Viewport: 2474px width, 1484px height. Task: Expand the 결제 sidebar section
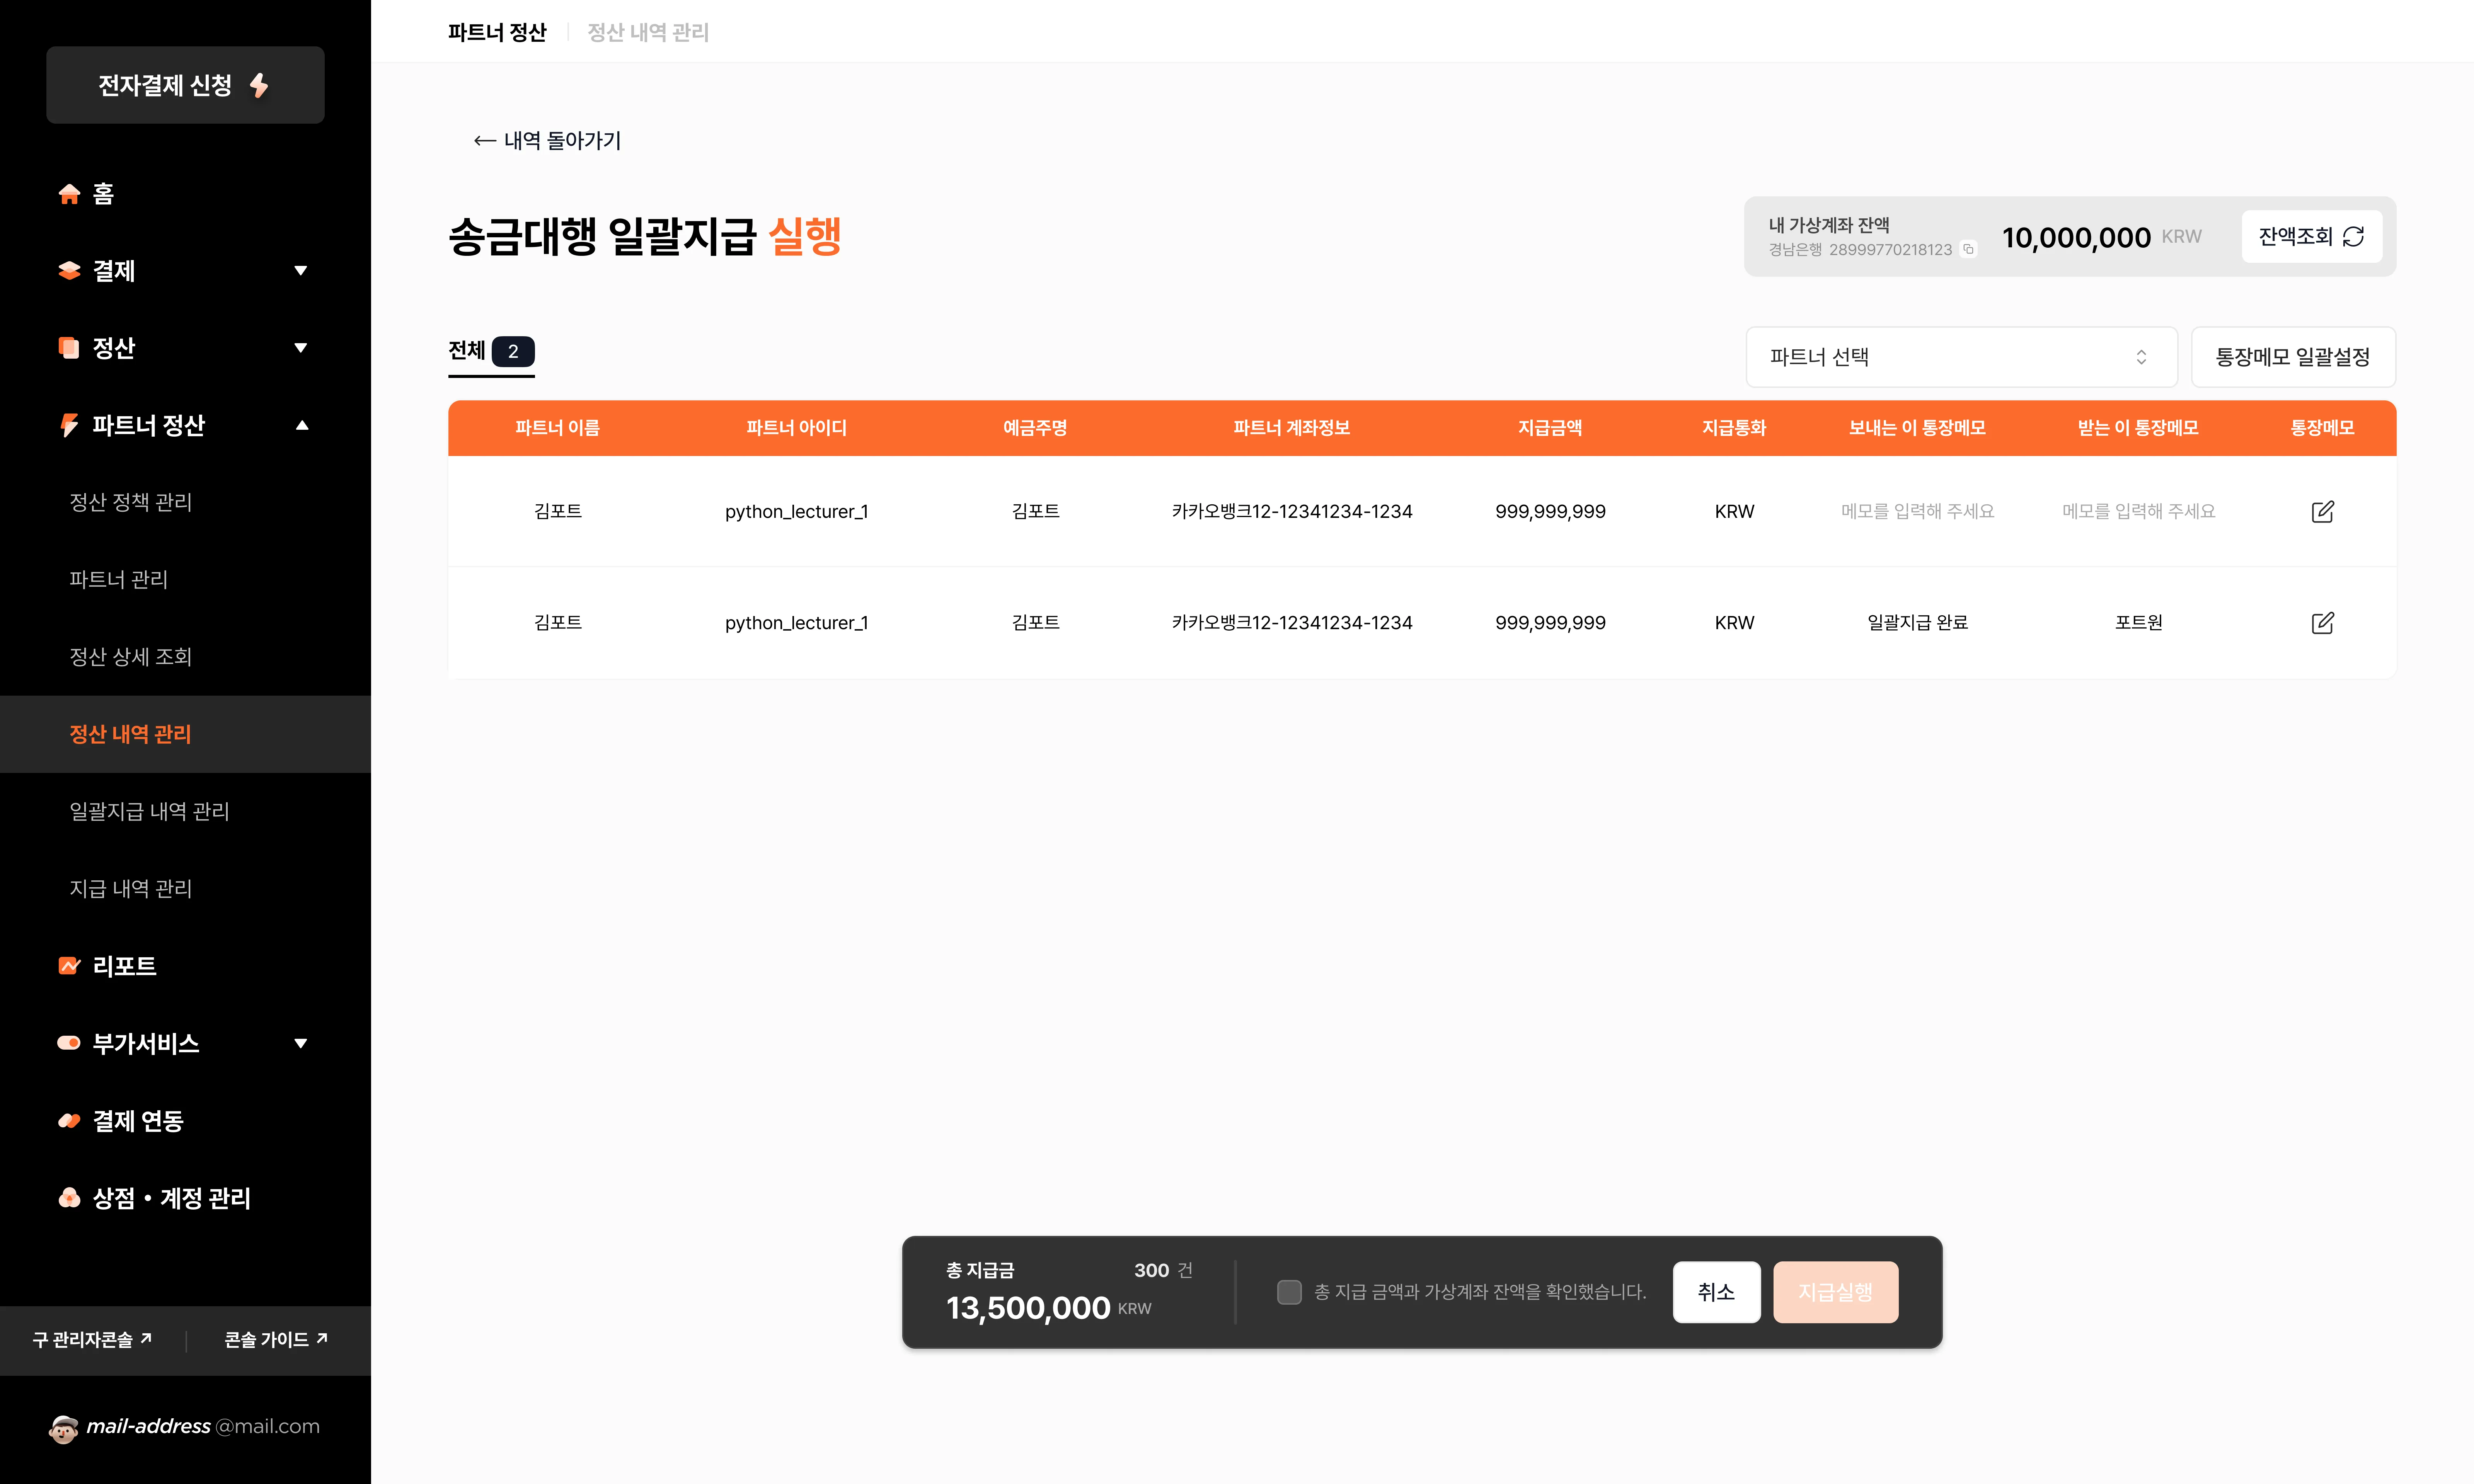[301, 271]
